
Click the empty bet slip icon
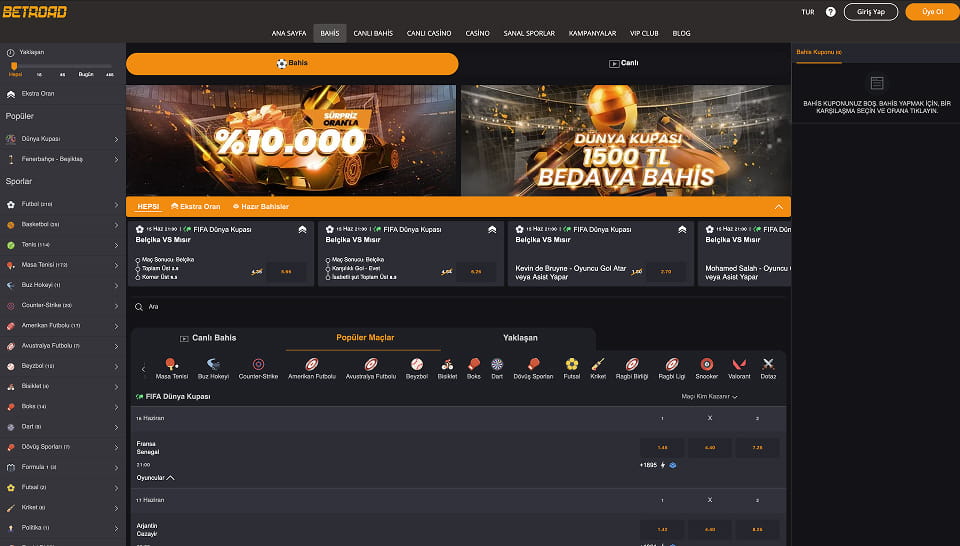point(877,83)
